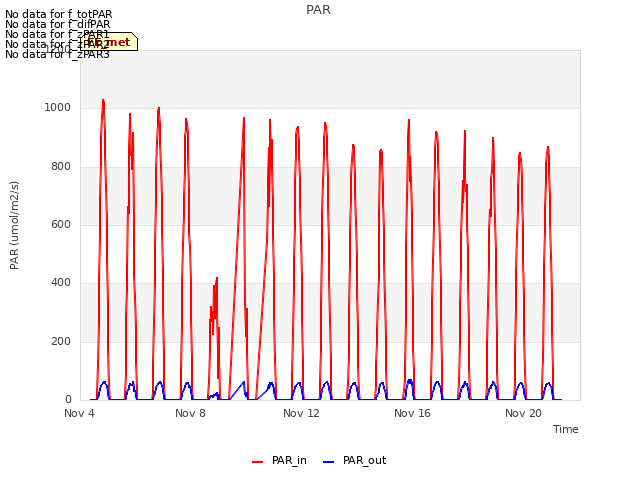Select the Nov 20 x-axis label

pyautogui.click(x=523, y=413)
